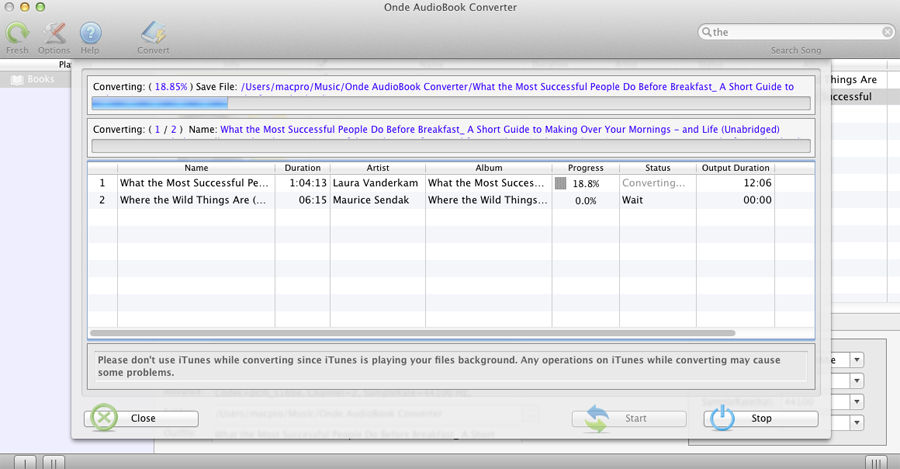900x469 pixels.
Task: Click the Album column header
Action: [488, 168]
